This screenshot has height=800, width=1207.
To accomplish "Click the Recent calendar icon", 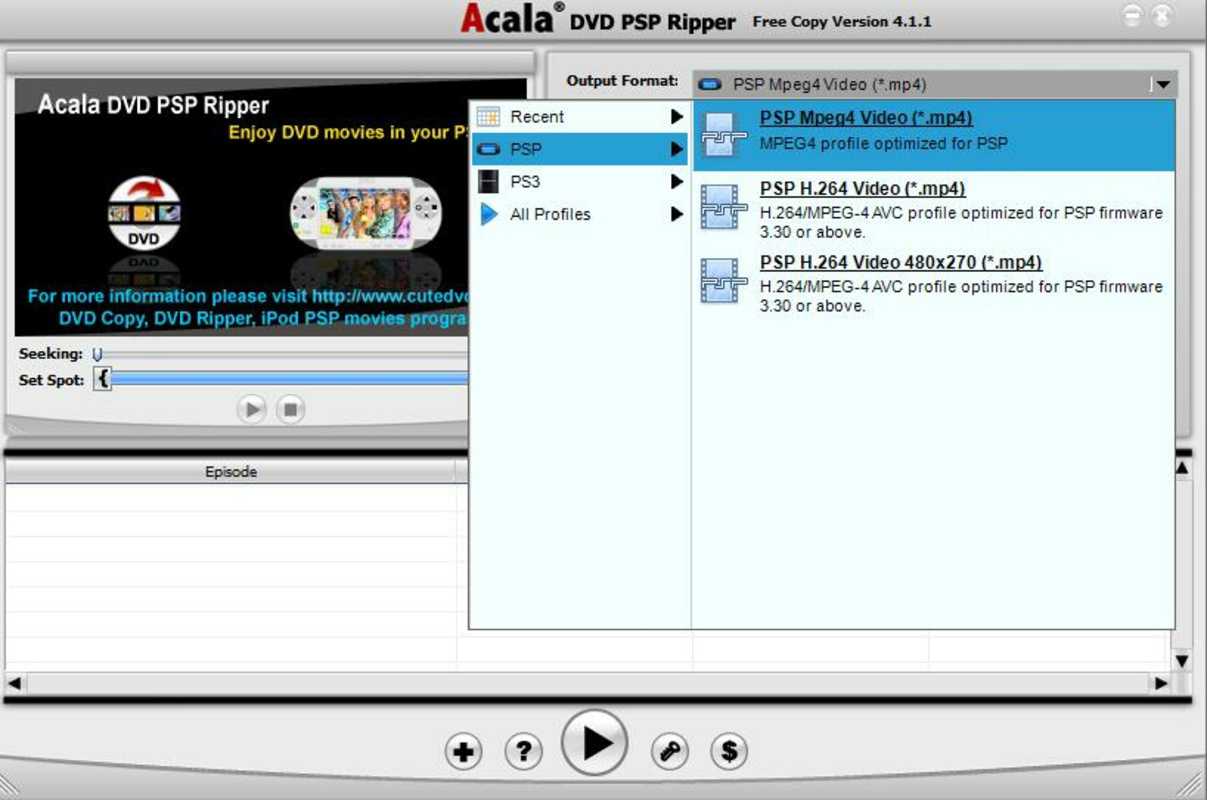I will pyautogui.click(x=488, y=117).
